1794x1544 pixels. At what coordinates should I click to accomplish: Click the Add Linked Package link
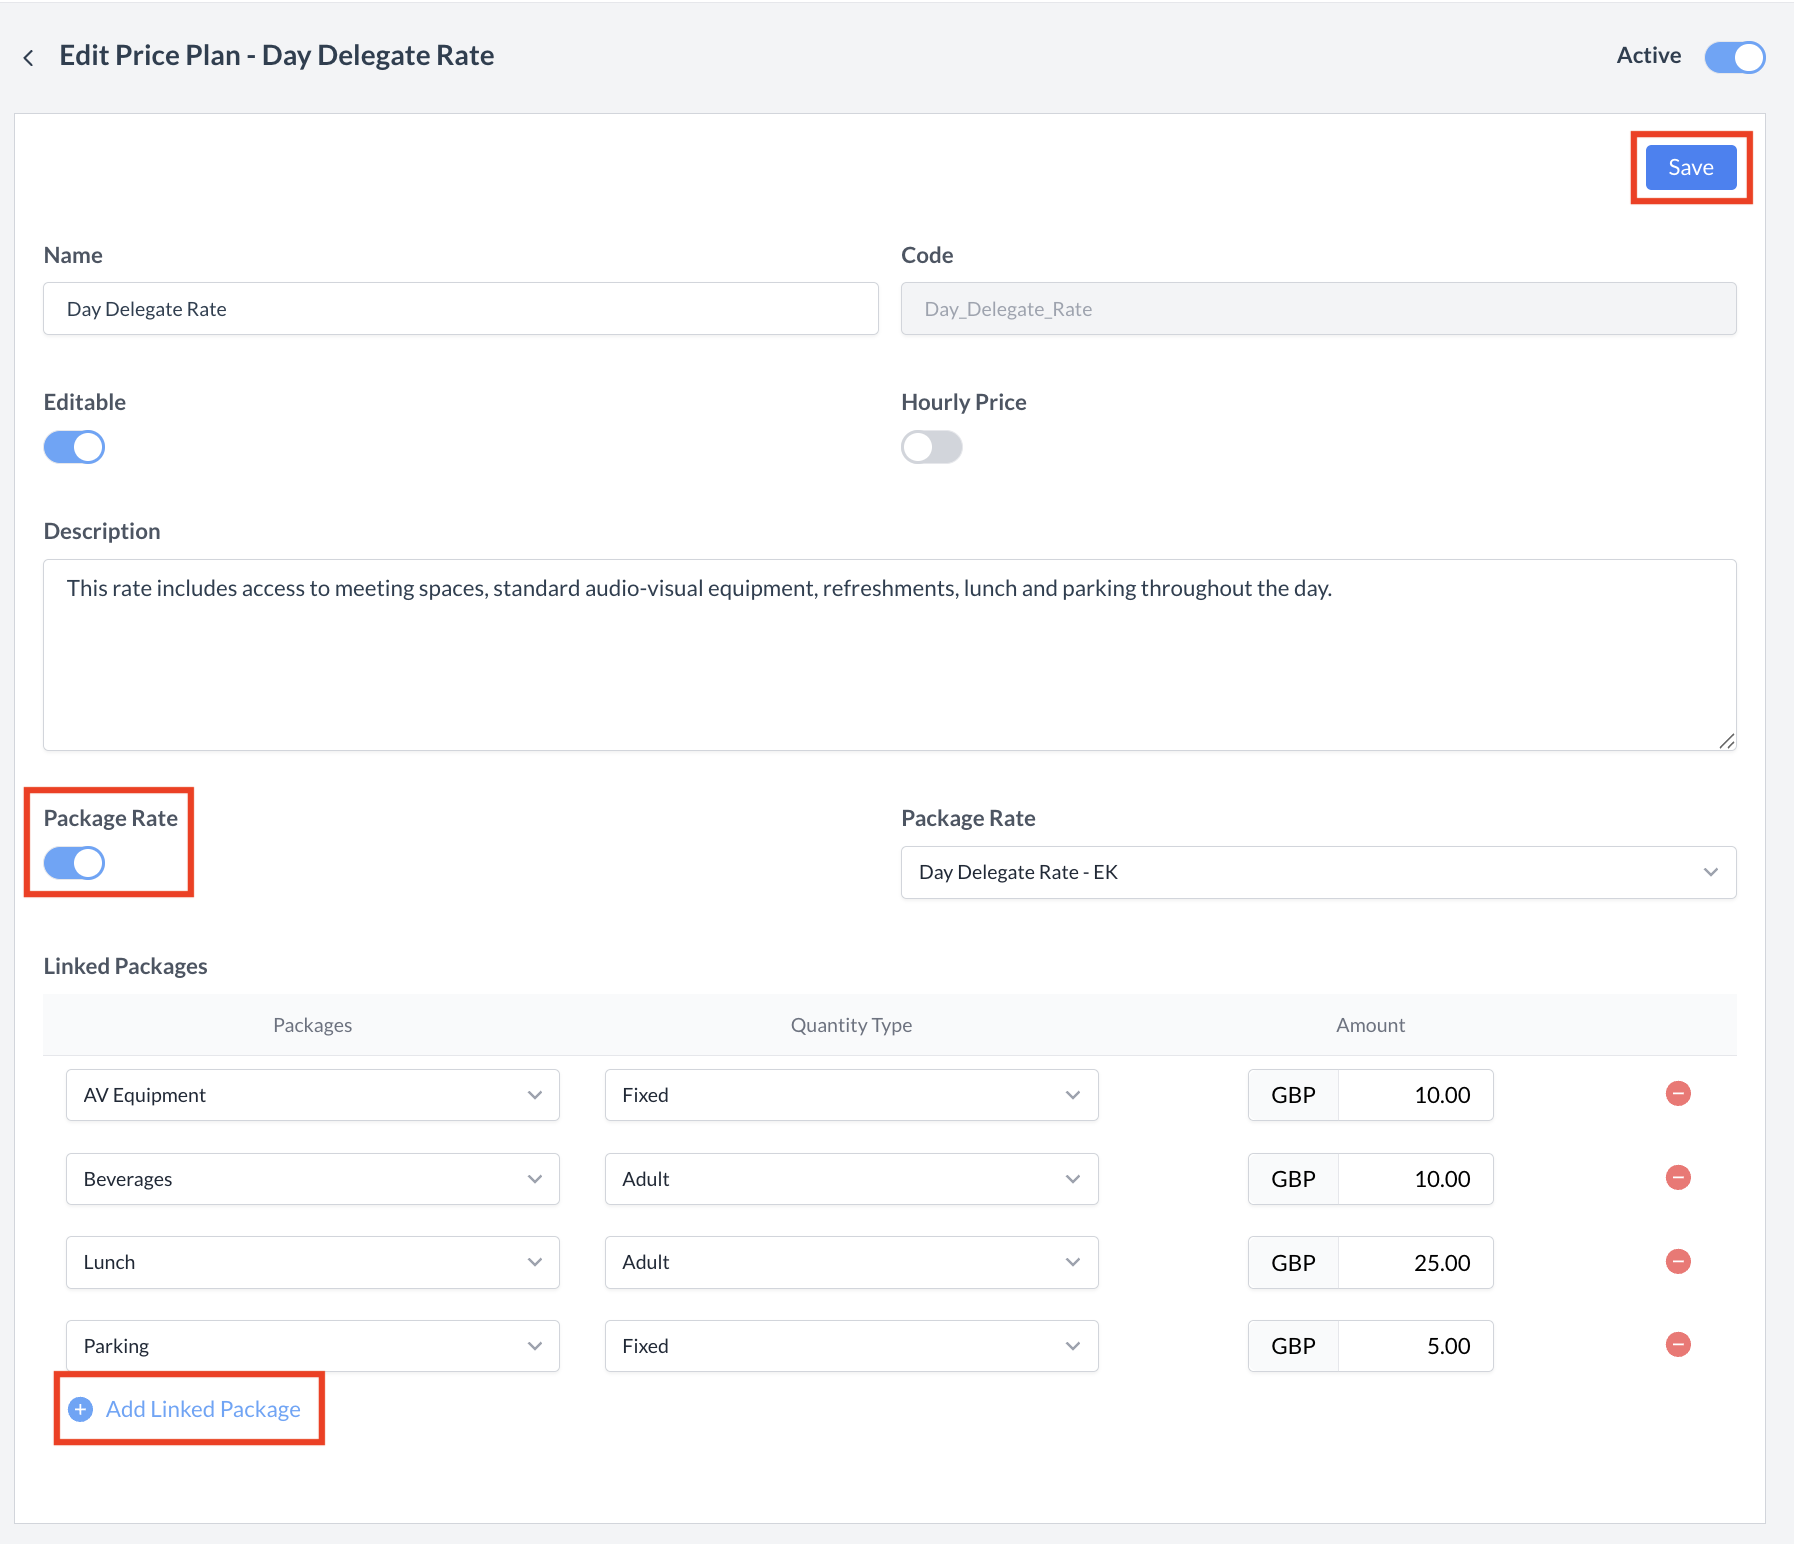click(x=203, y=1409)
